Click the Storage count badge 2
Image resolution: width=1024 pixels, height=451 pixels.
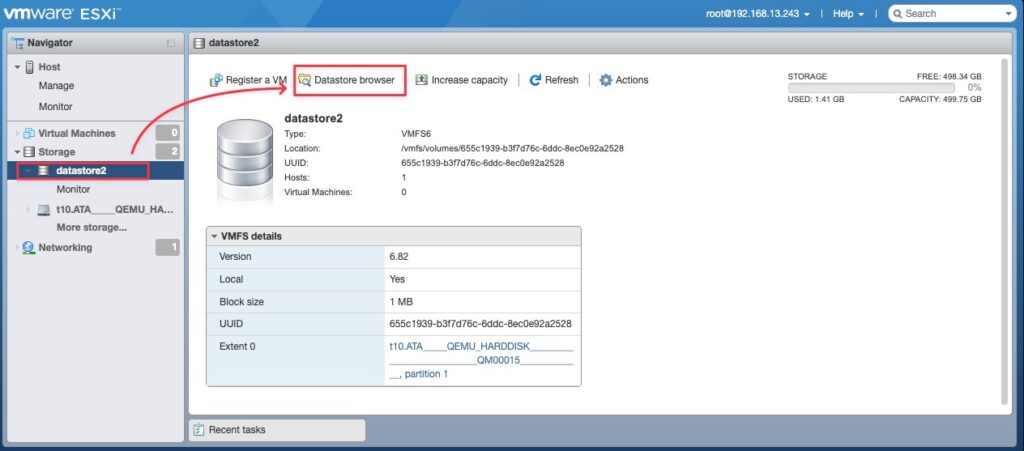pos(168,152)
